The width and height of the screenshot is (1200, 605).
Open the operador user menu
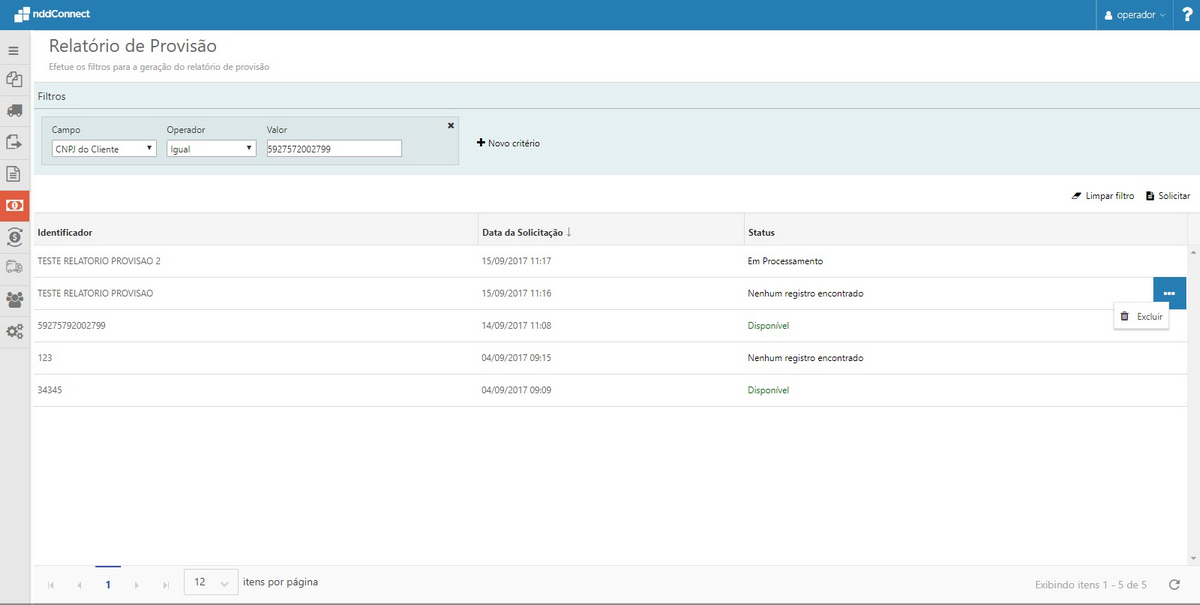click(1134, 15)
